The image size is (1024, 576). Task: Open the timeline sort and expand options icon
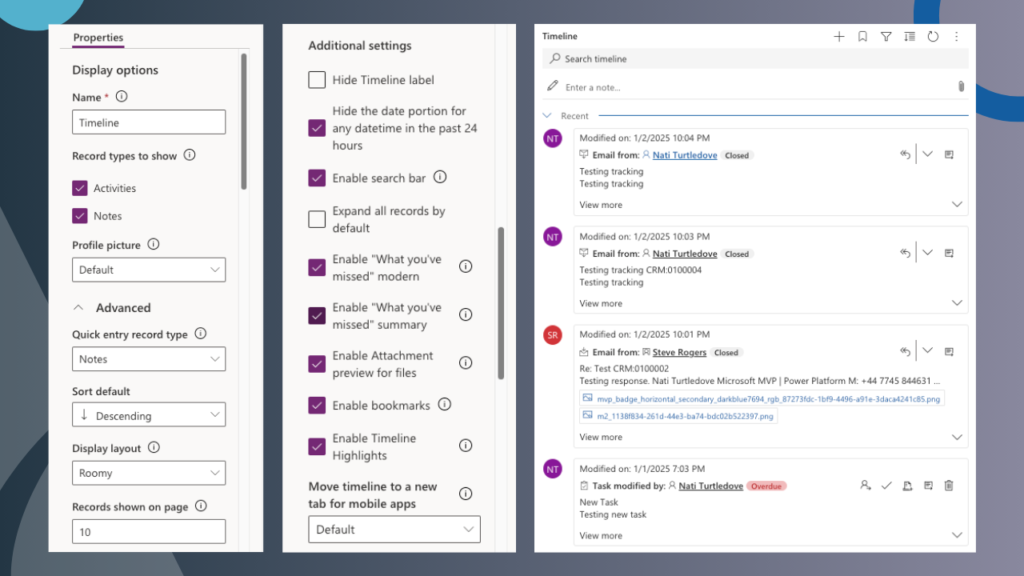[910, 36]
